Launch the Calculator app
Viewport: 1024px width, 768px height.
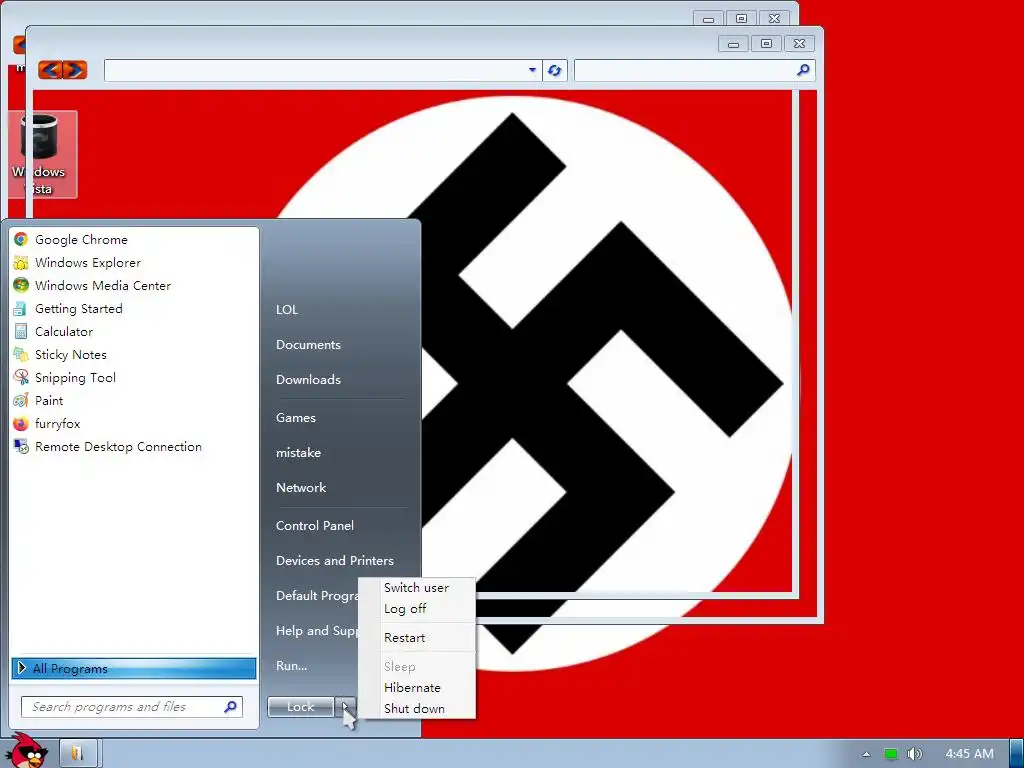tap(63, 332)
